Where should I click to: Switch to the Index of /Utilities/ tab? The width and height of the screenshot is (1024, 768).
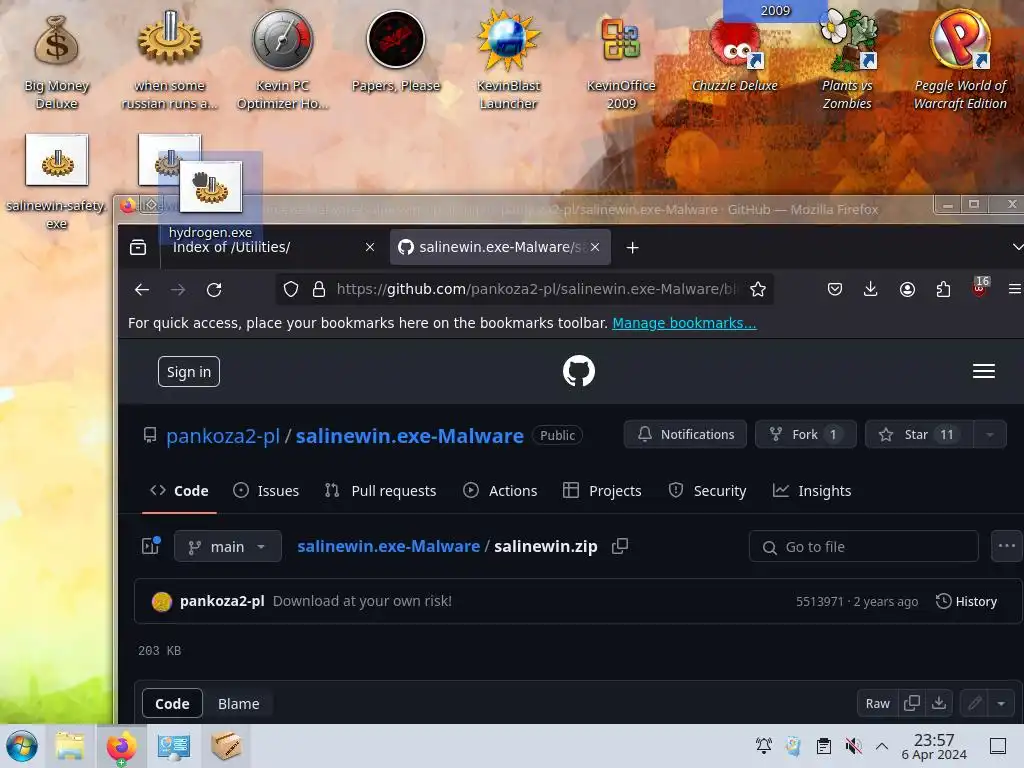tap(261, 248)
